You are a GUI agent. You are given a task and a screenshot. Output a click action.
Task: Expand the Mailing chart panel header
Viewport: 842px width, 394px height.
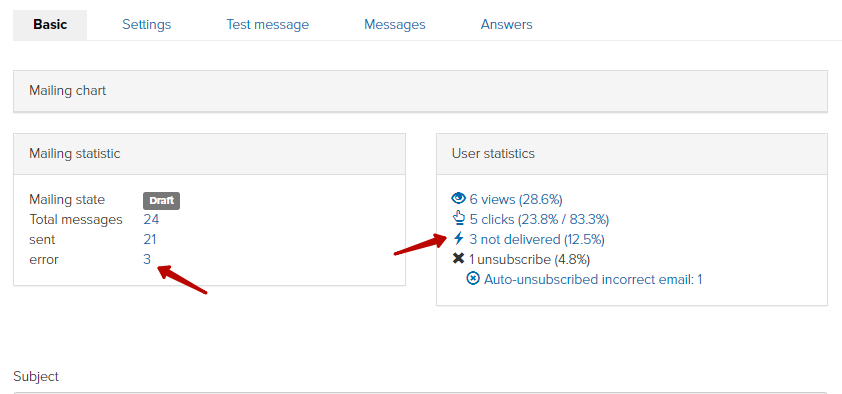coord(420,91)
